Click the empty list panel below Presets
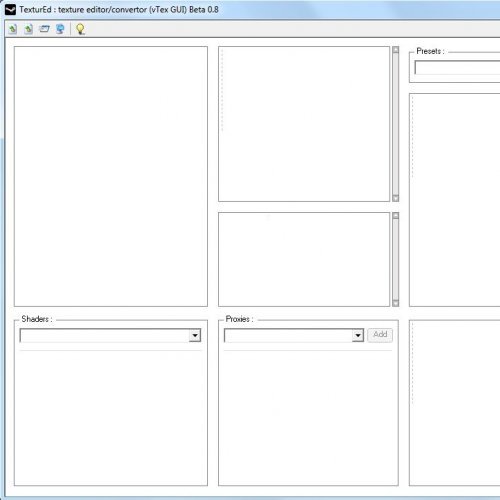Viewport: 500px width, 500px height. [x=455, y=200]
